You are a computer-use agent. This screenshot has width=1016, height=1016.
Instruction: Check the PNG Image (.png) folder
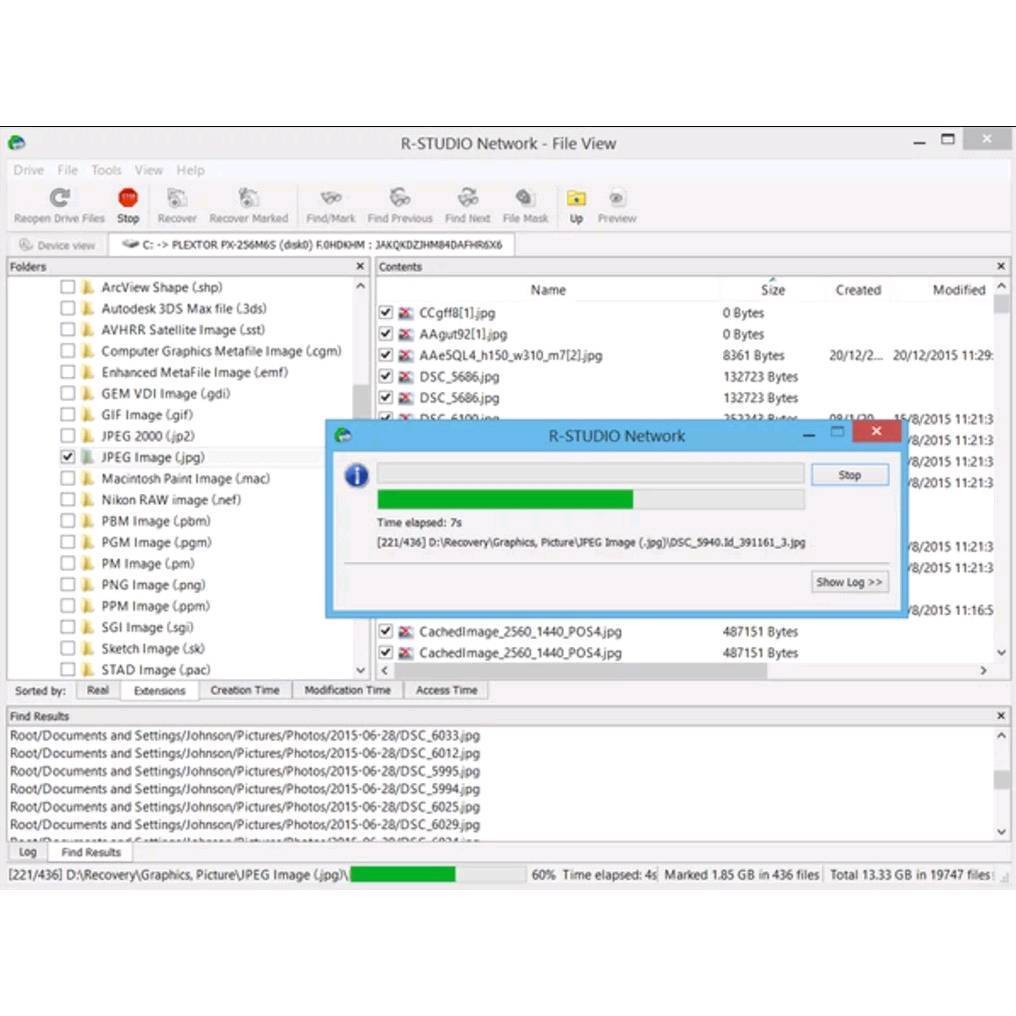pos(68,584)
